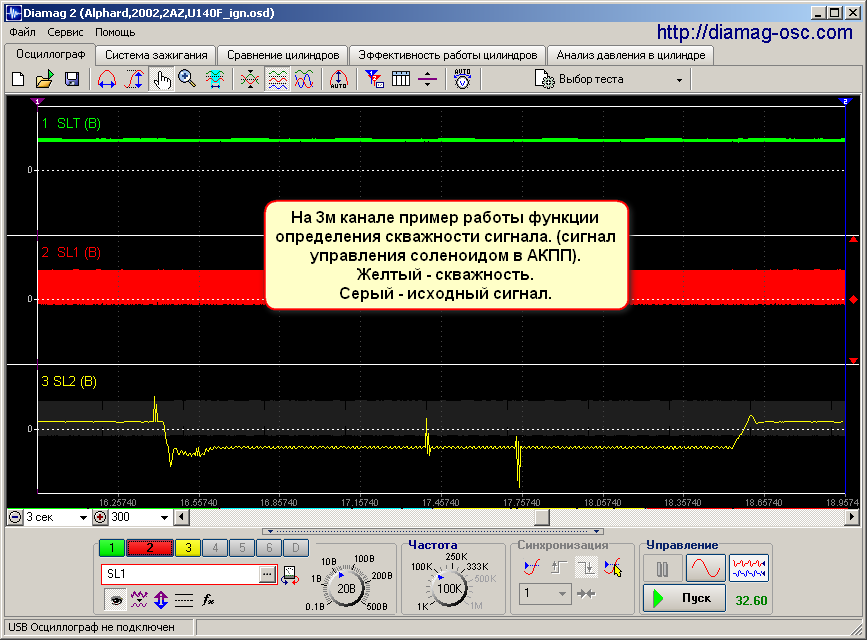867x640 pixels.
Task: Select the rising step sync mode
Action: coord(559,567)
